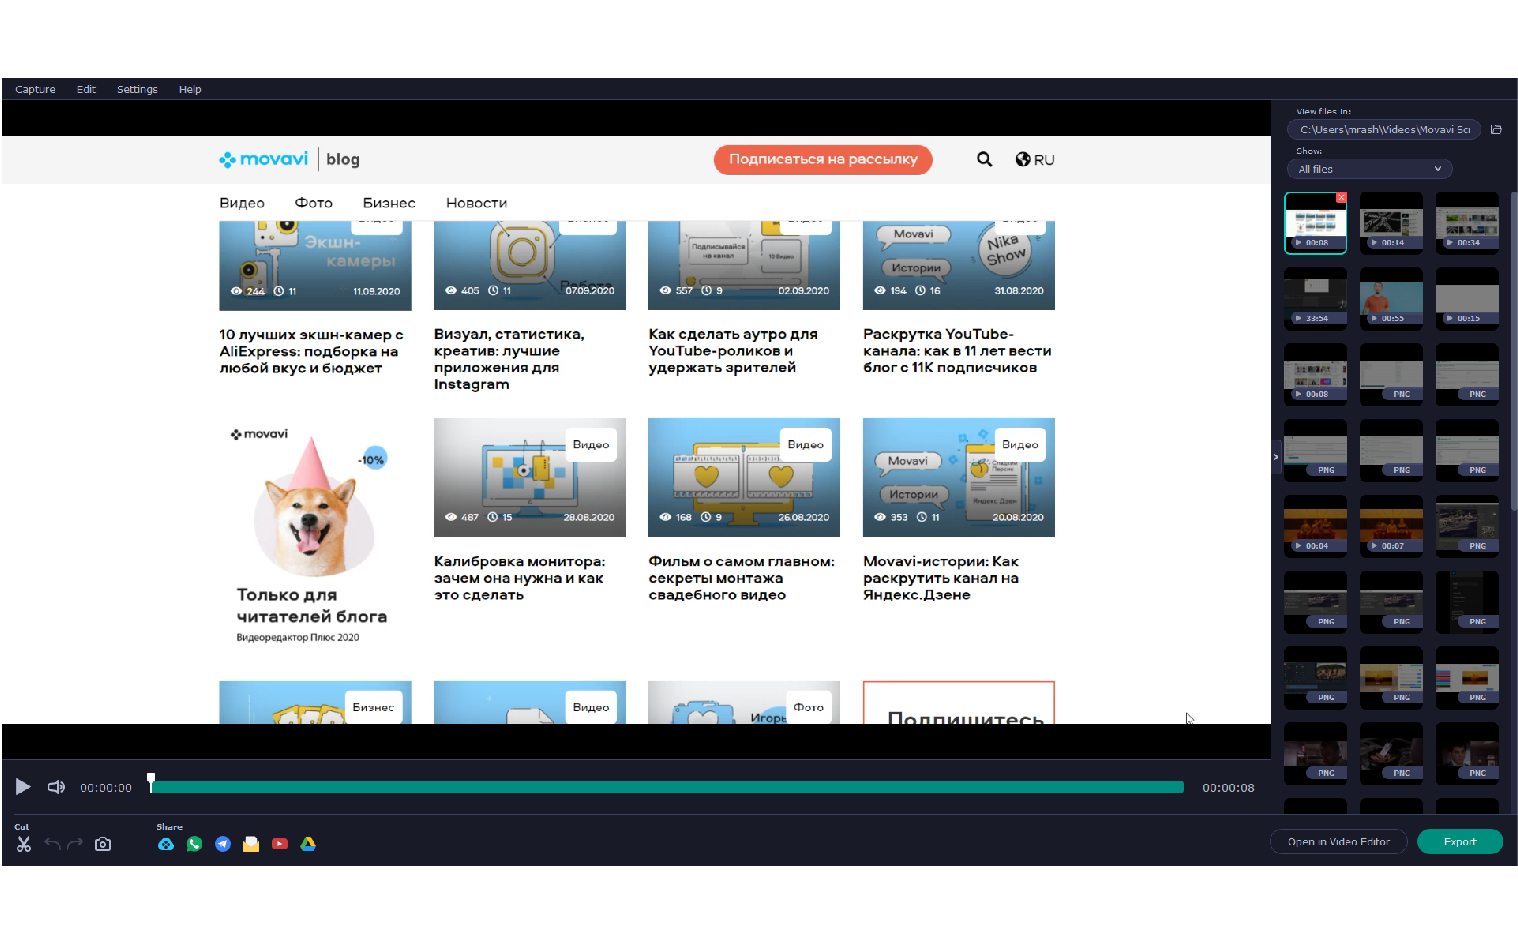This screenshot has width=1518, height=938.
Task: Share the recording to Telegram
Action: point(223,844)
